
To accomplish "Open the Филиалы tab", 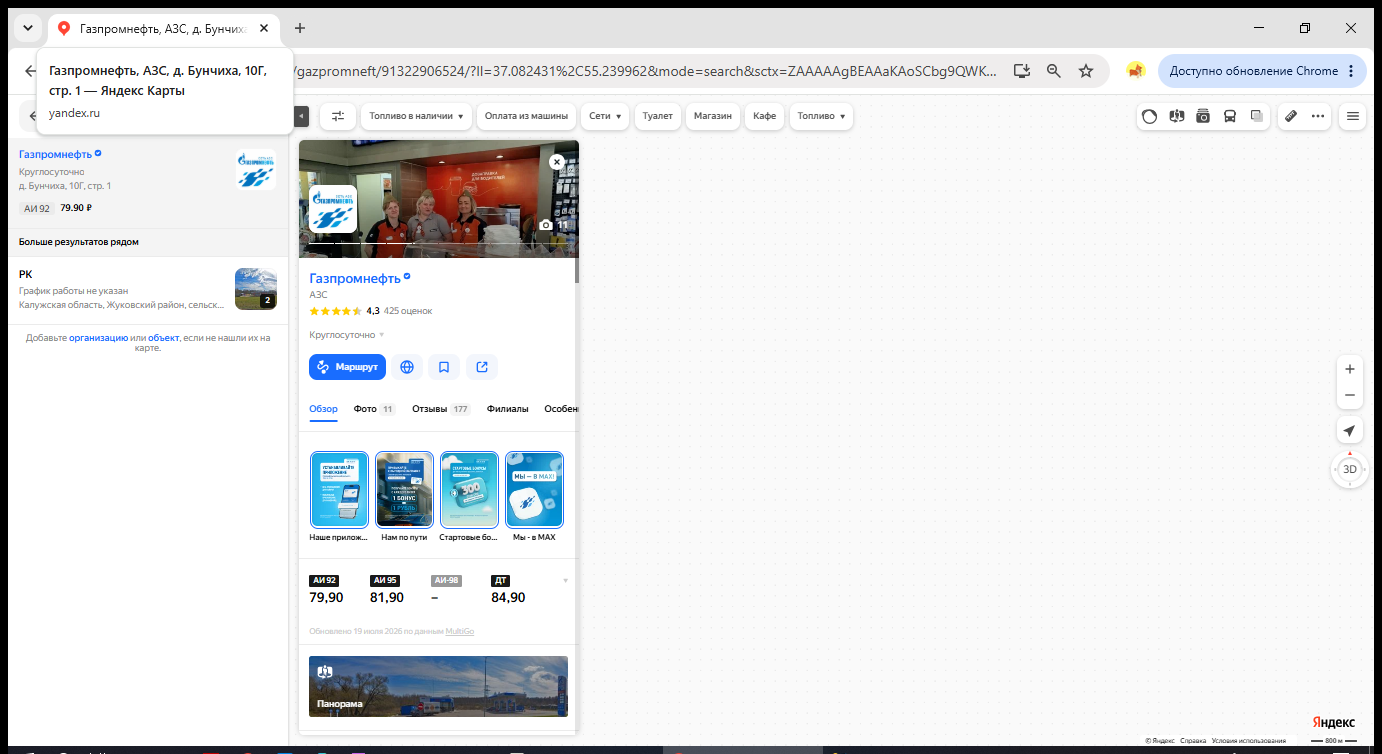I will point(507,409).
